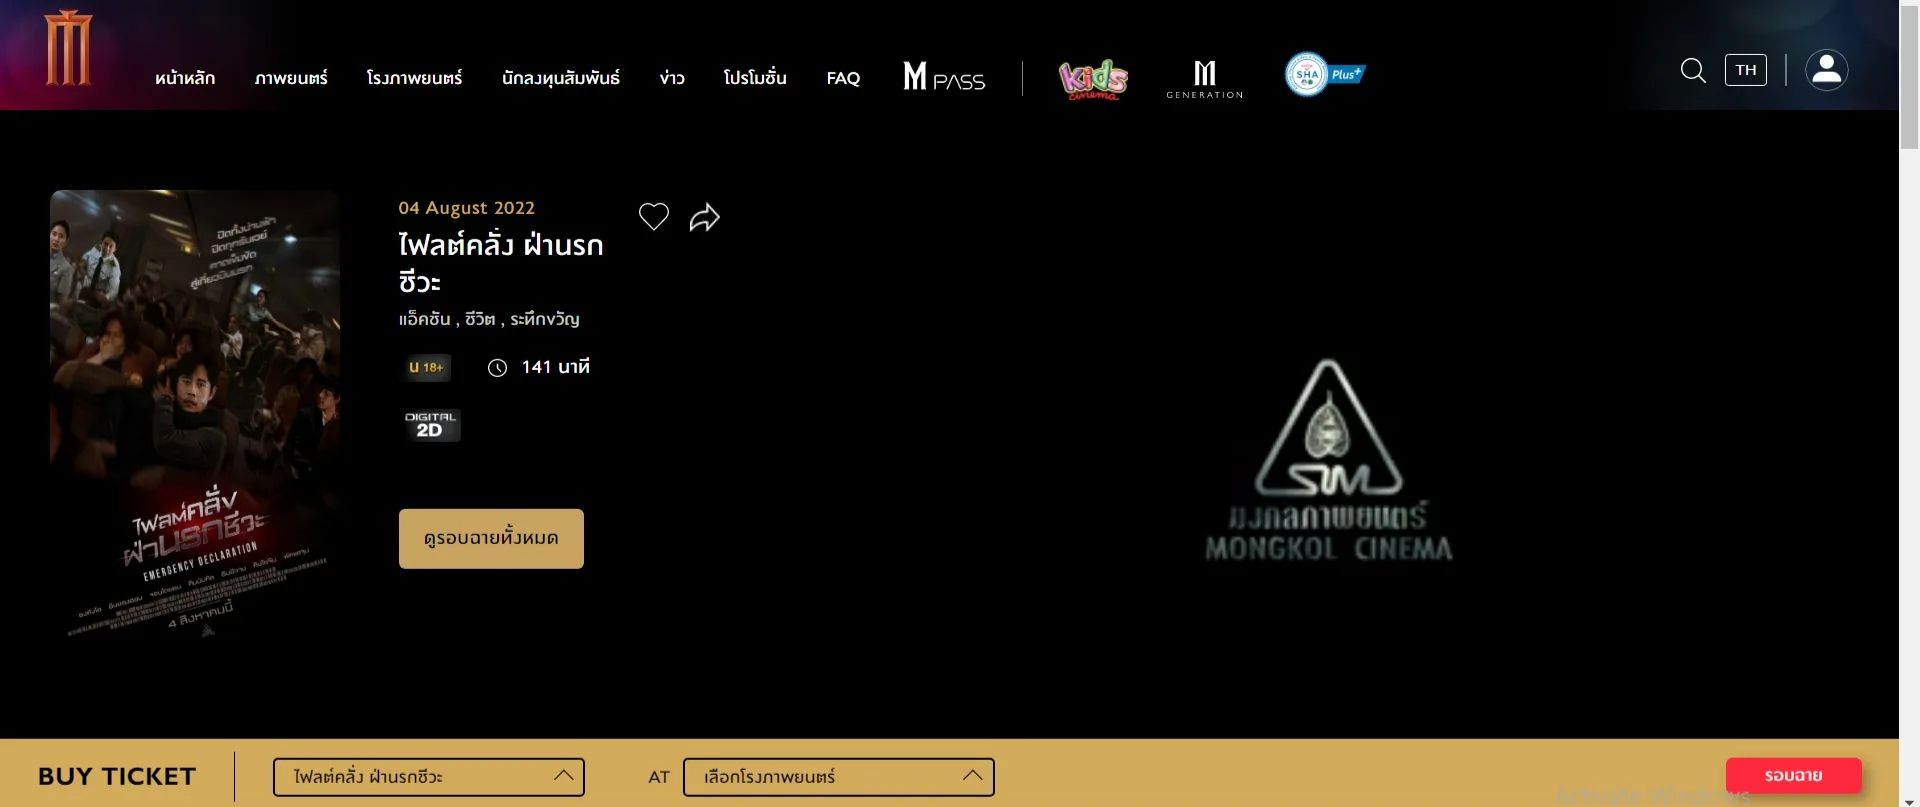
Task: Open the ข่าว menu item
Action: tap(672, 78)
